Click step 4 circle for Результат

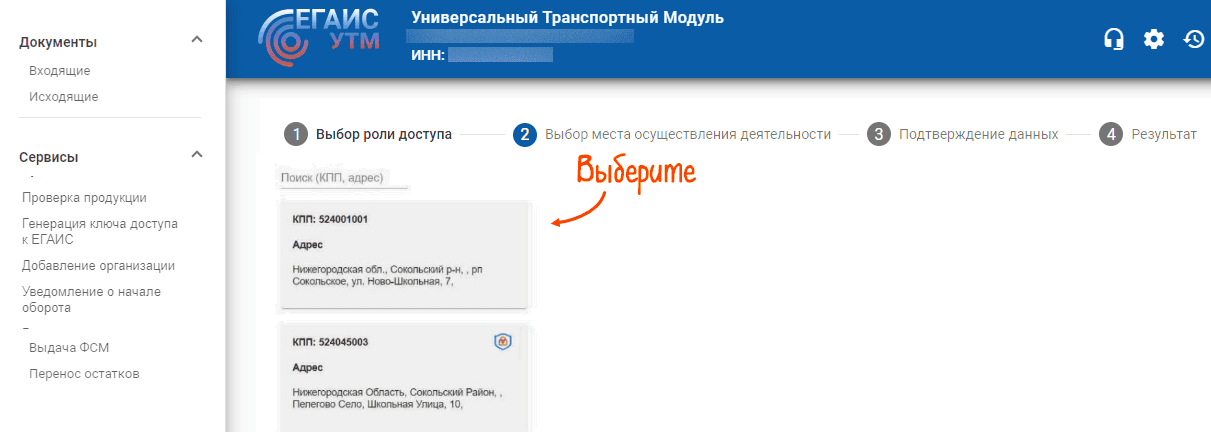coord(1110,134)
